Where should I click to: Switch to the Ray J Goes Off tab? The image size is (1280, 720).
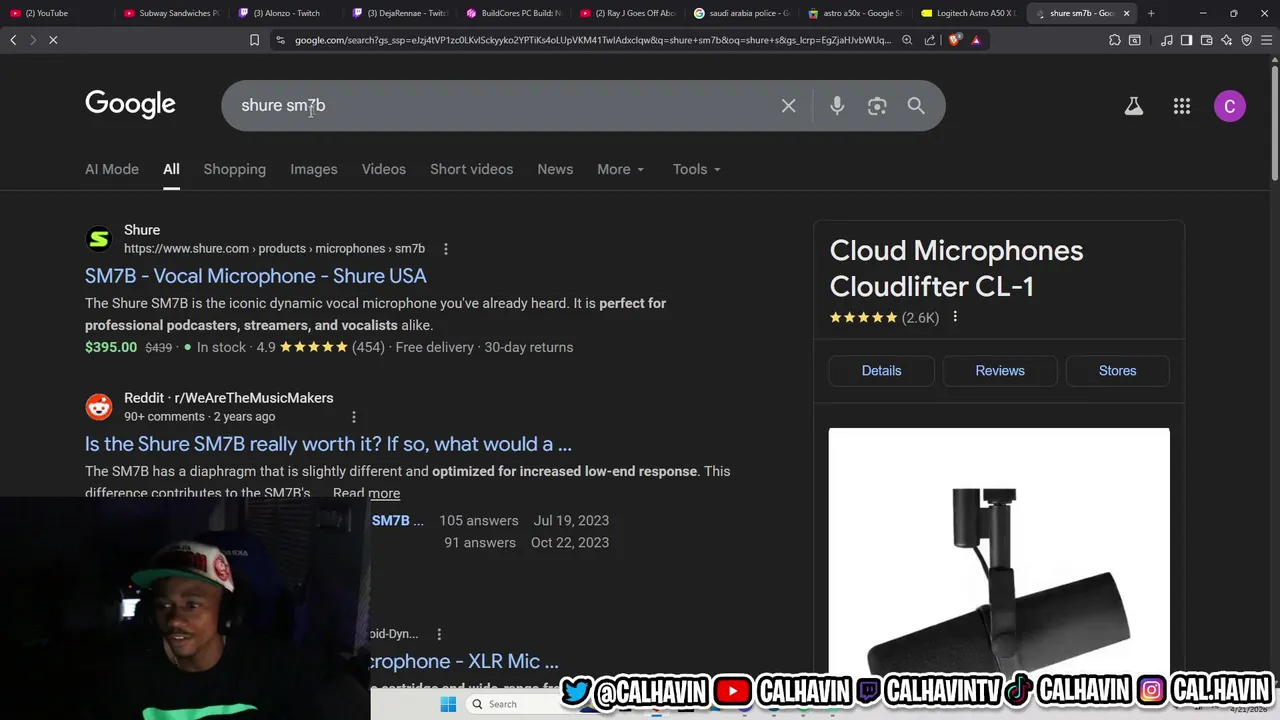coord(628,13)
